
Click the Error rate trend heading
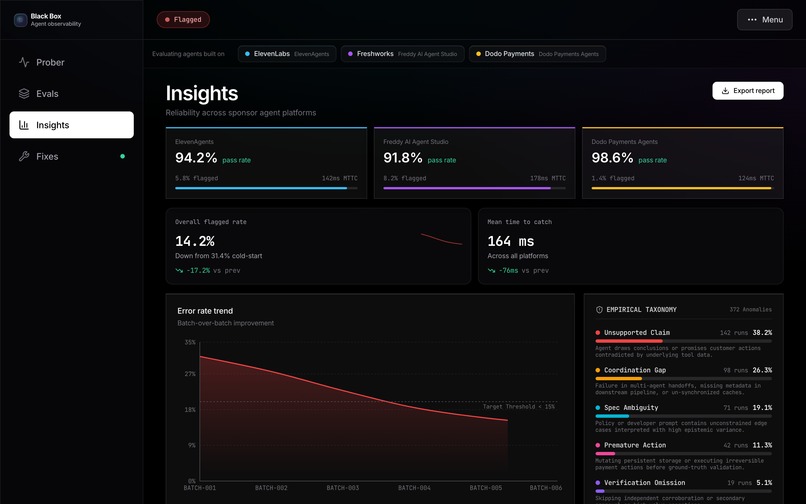coord(205,311)
